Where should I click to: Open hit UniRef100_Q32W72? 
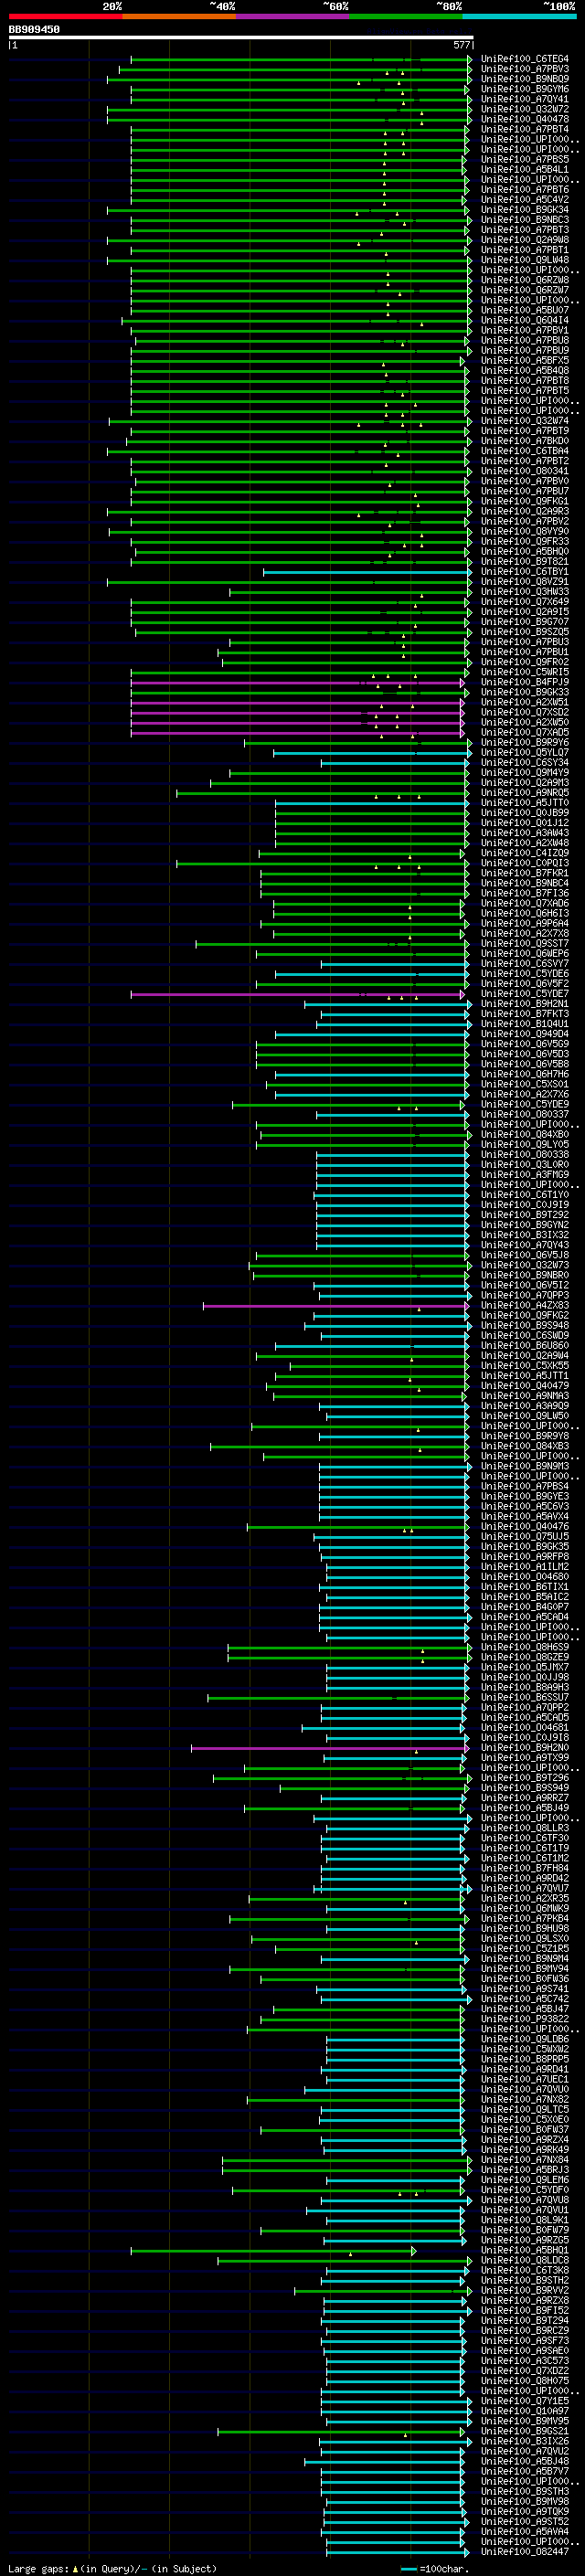(525, 109)
